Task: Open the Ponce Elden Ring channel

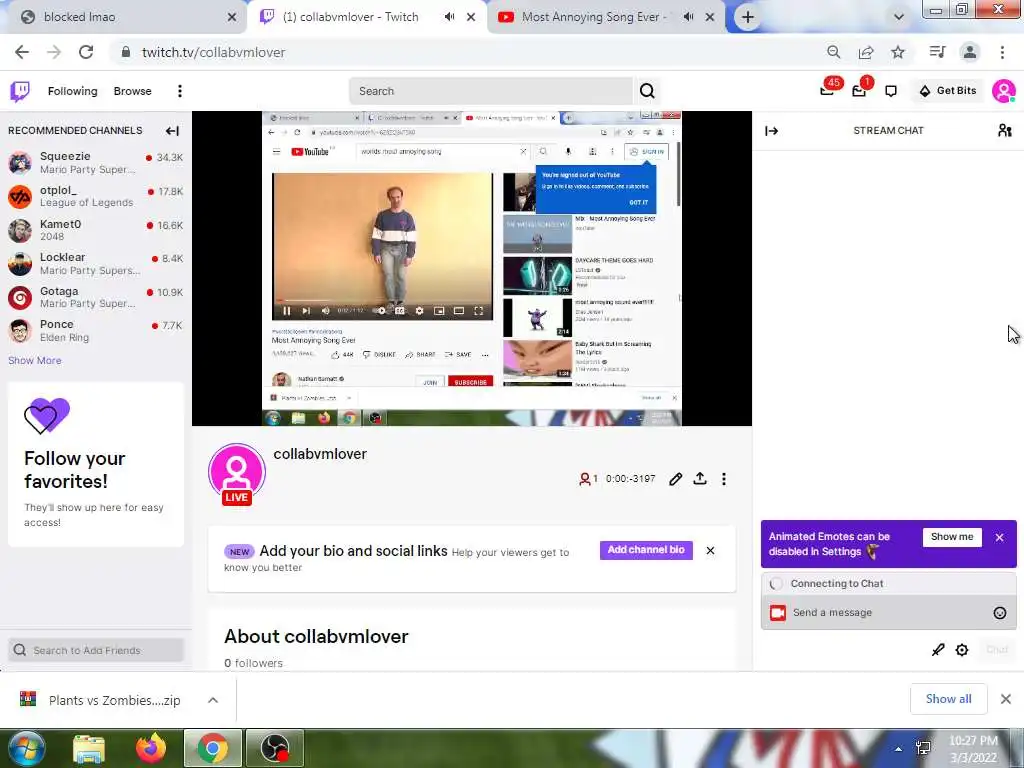Action: (95, 330)
